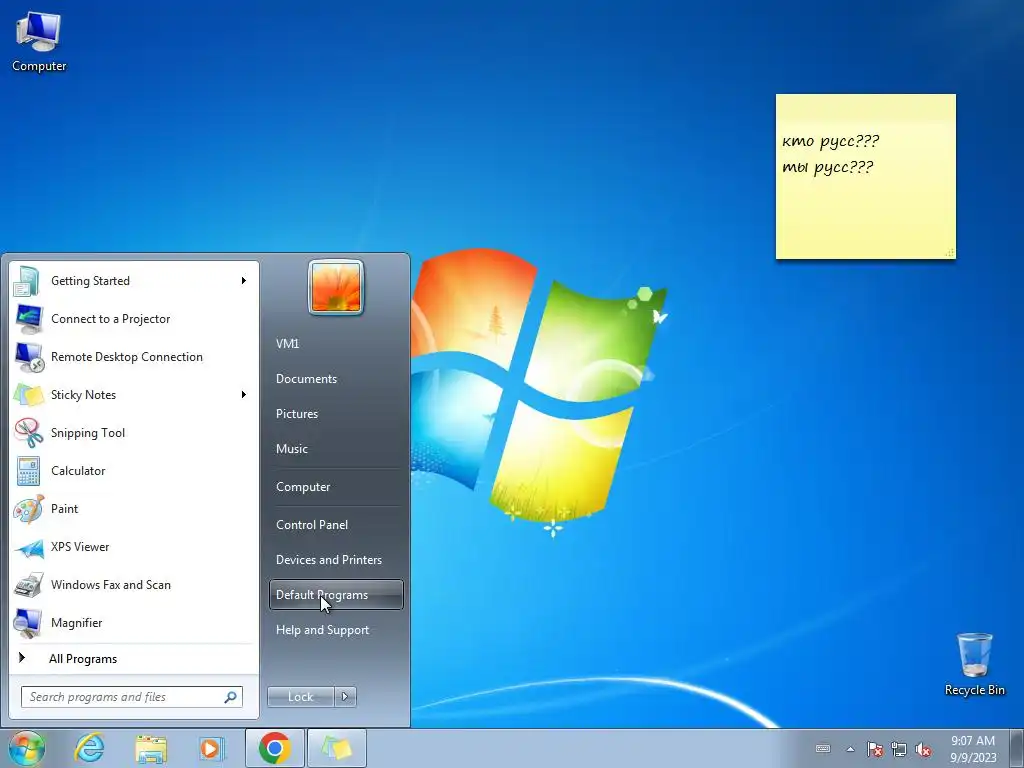1024x768 pixels.
Task: Show hidden tray icons arrow
Action: pyautogui.click(x=850, y=749)
